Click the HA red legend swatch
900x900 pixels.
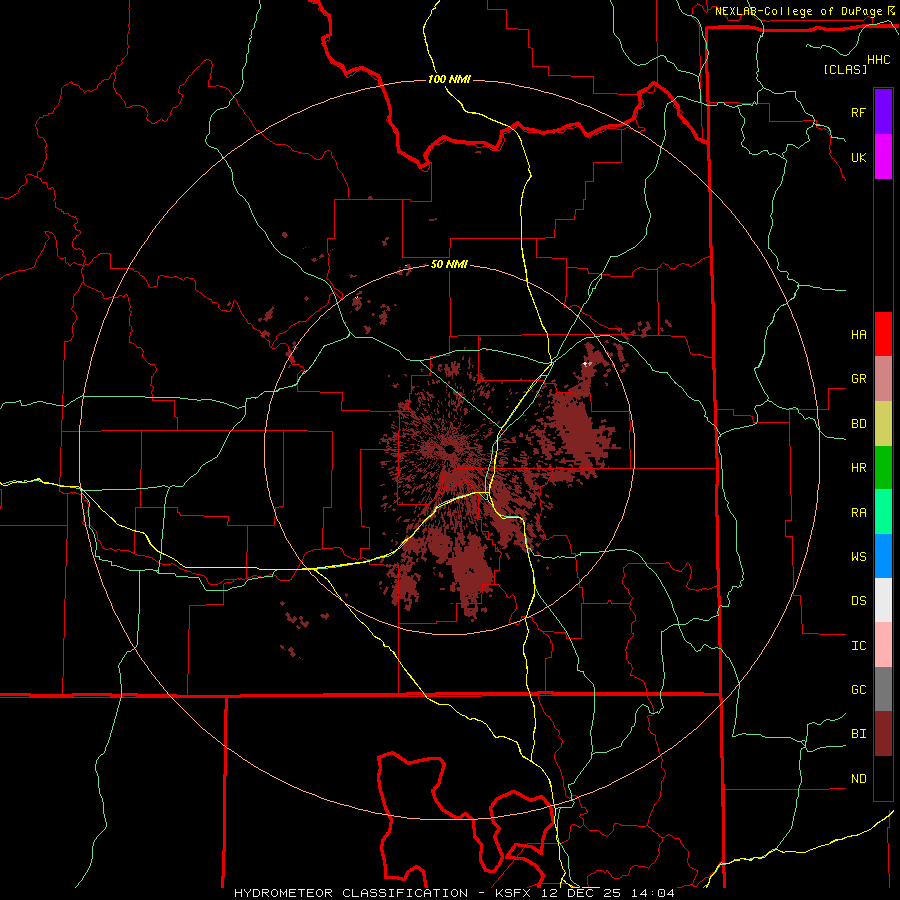point(883,334)
